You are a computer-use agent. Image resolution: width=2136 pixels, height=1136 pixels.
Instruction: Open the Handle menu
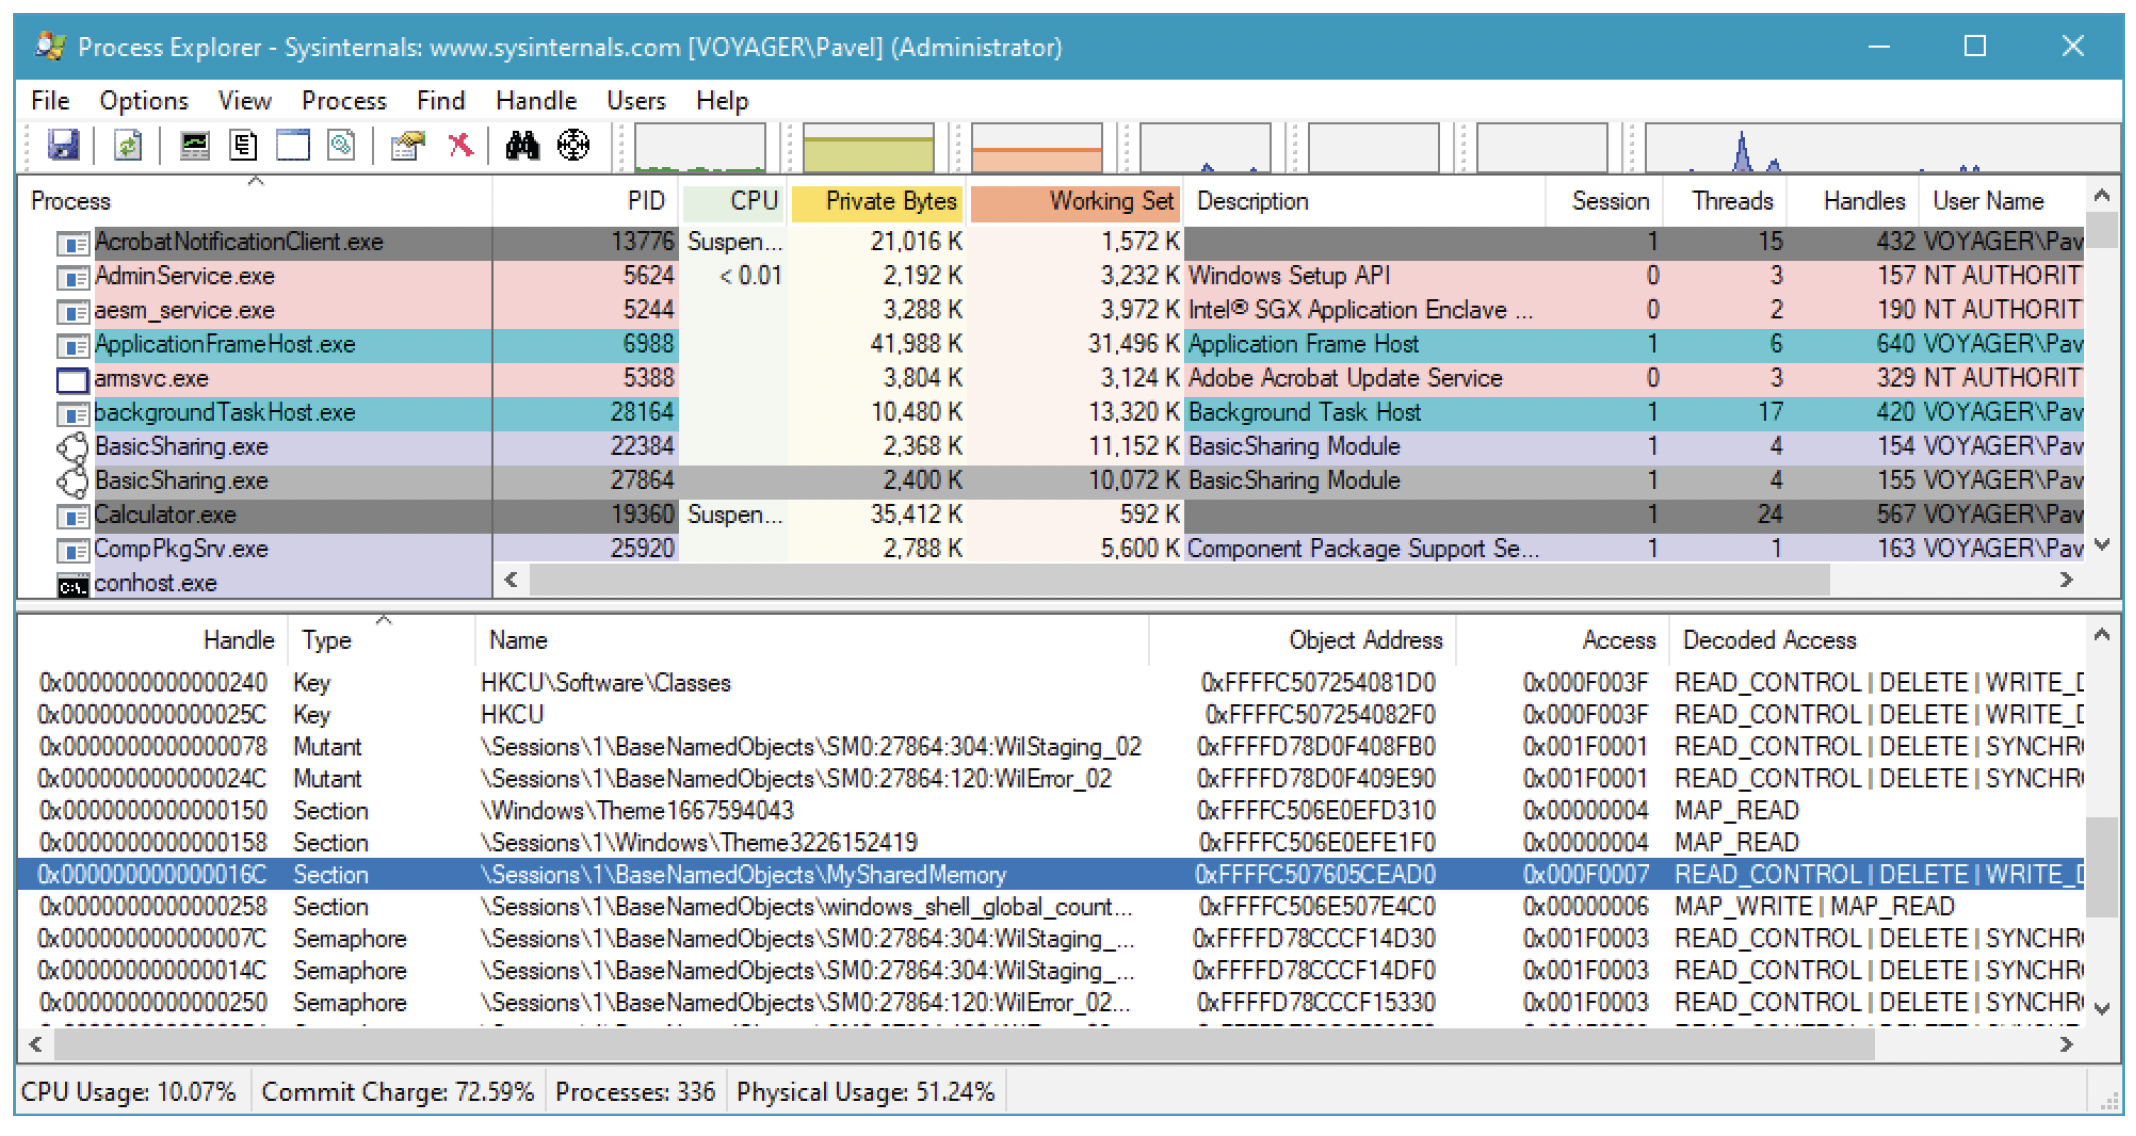(536, 101)
